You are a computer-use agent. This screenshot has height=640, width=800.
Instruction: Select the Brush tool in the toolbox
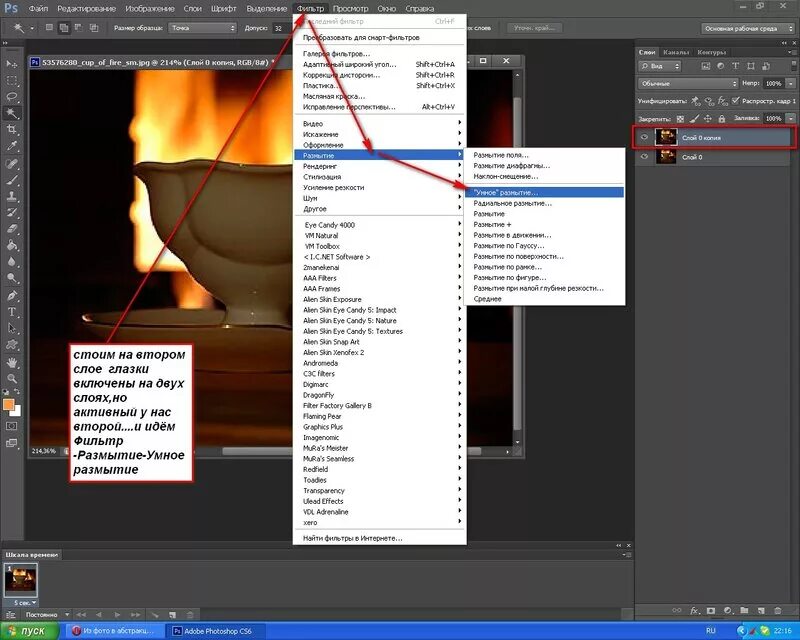[12, 180]
